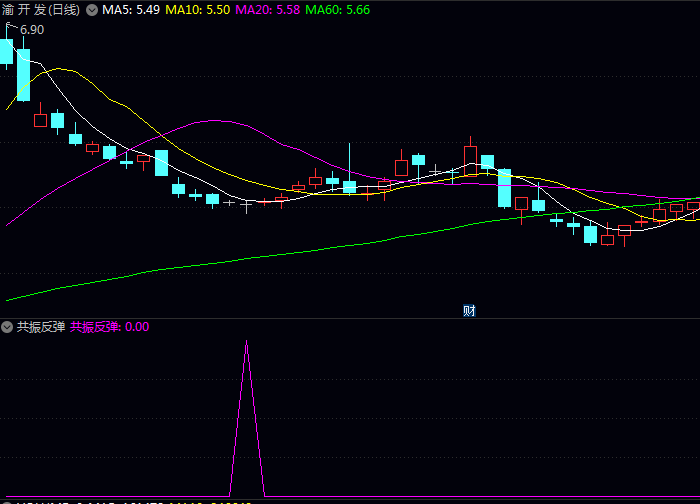Open the dropdown arrow beside 渝开发(日线)
The image size is (700, 504).
(92, 10)
